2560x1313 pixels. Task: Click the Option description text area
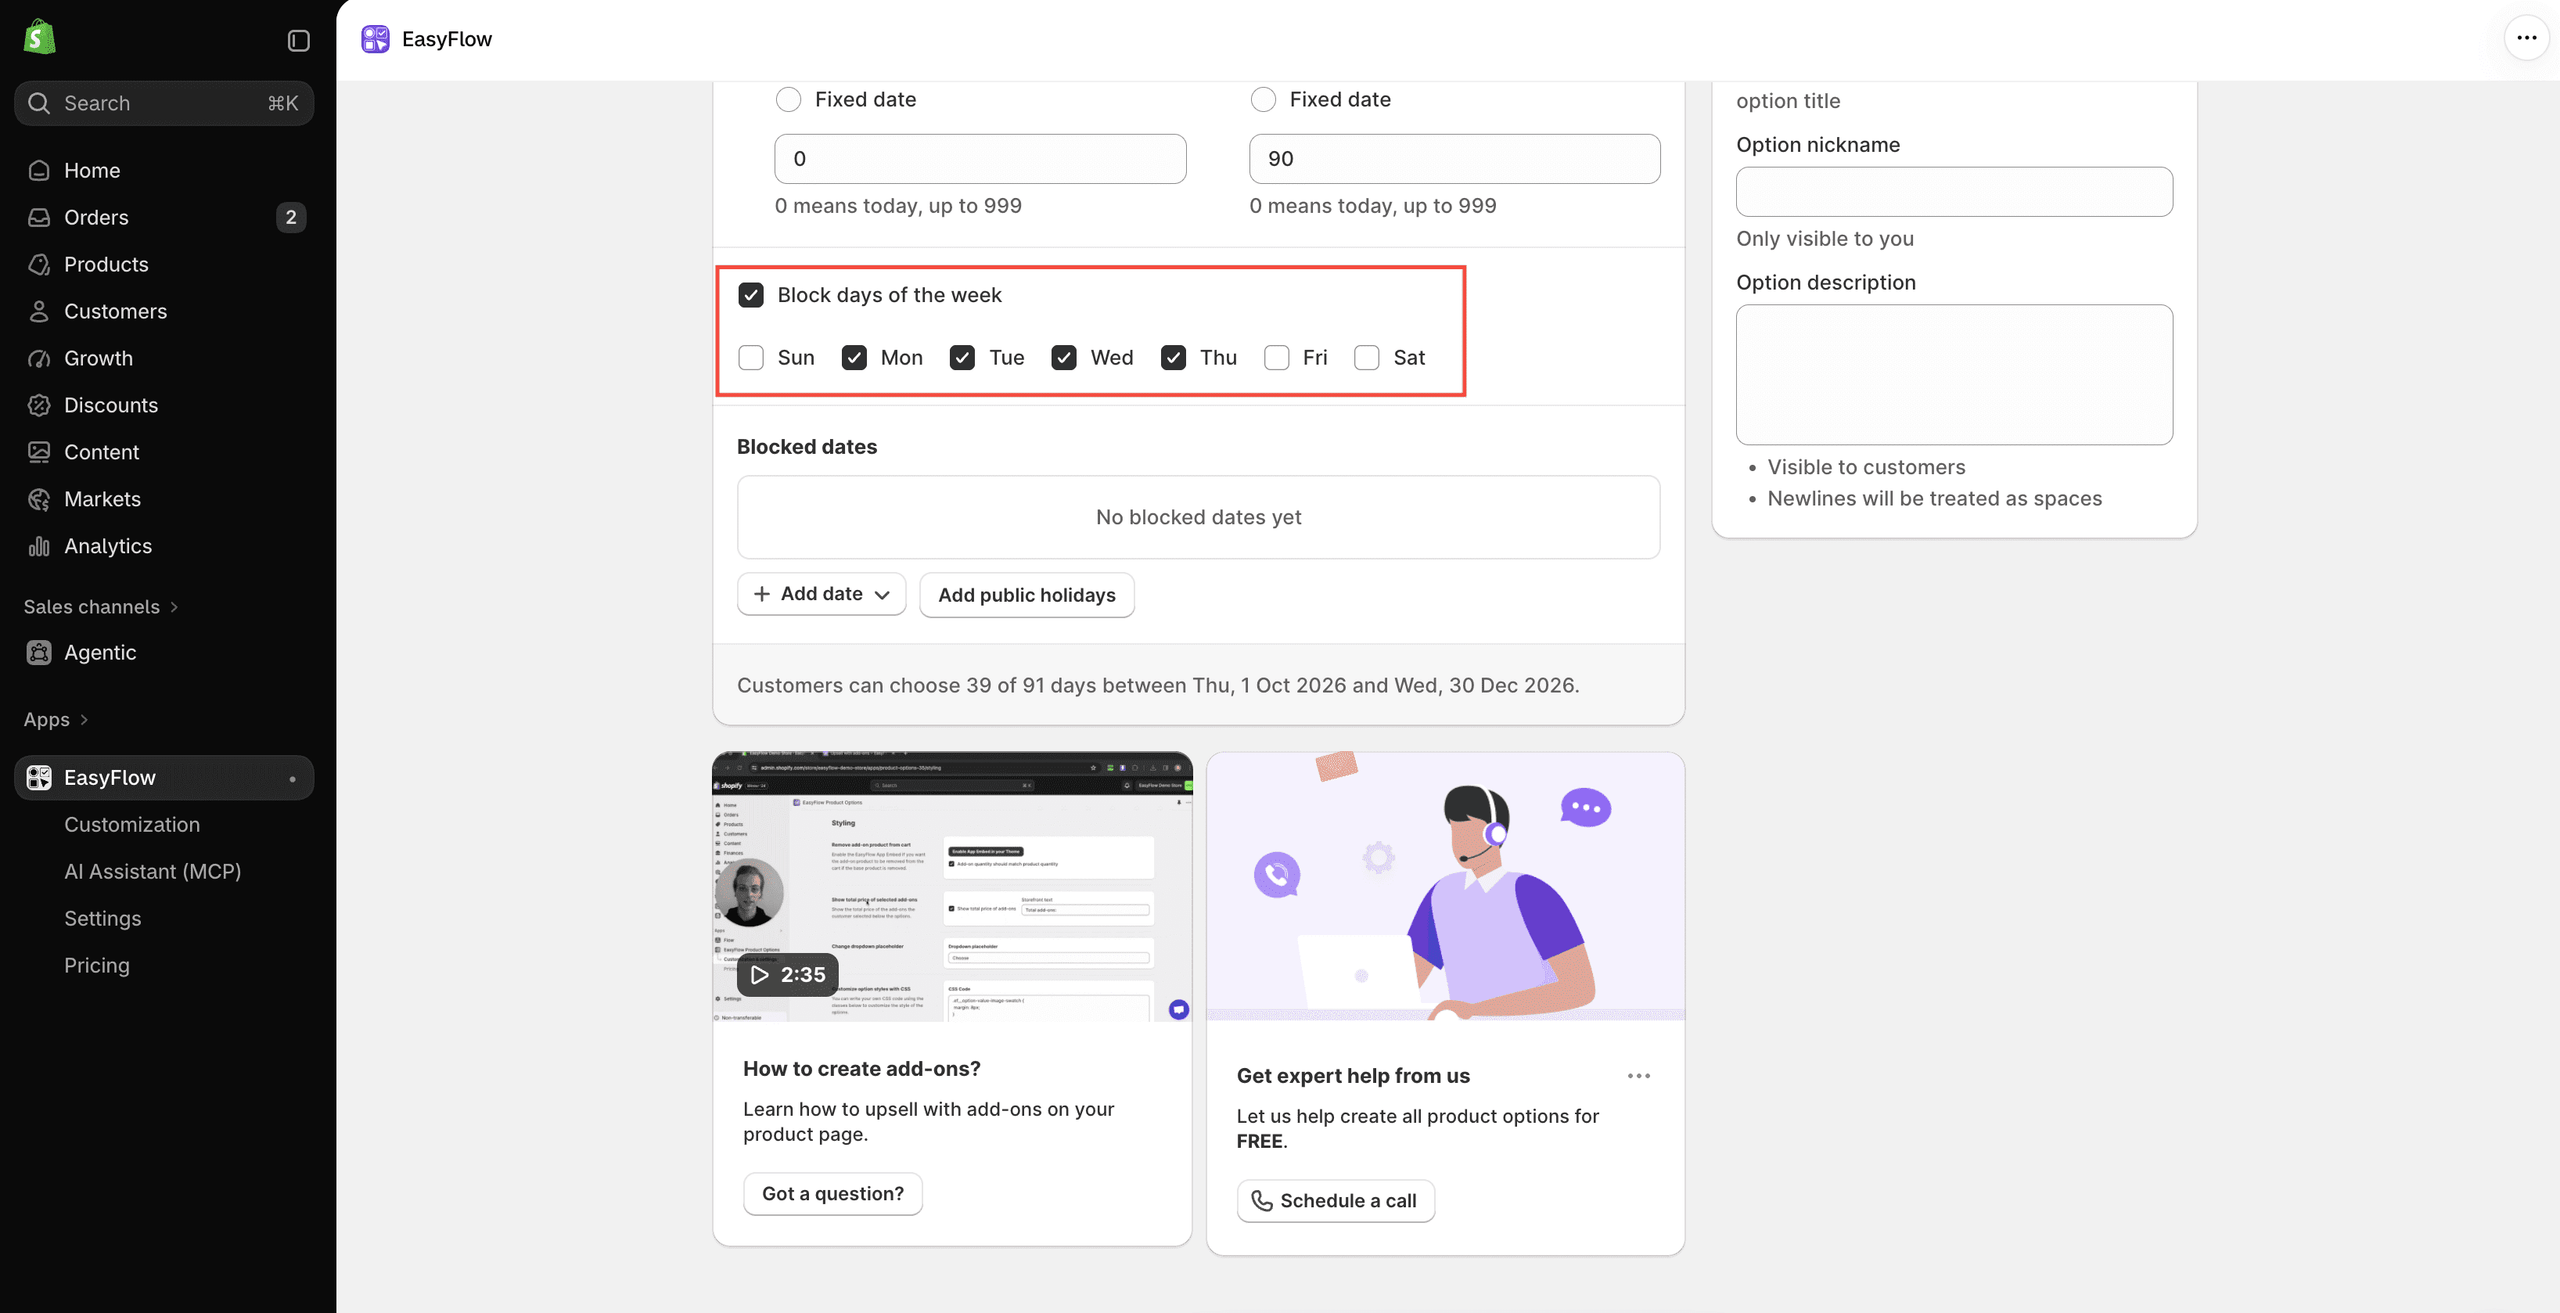[x=1954, y=375]
